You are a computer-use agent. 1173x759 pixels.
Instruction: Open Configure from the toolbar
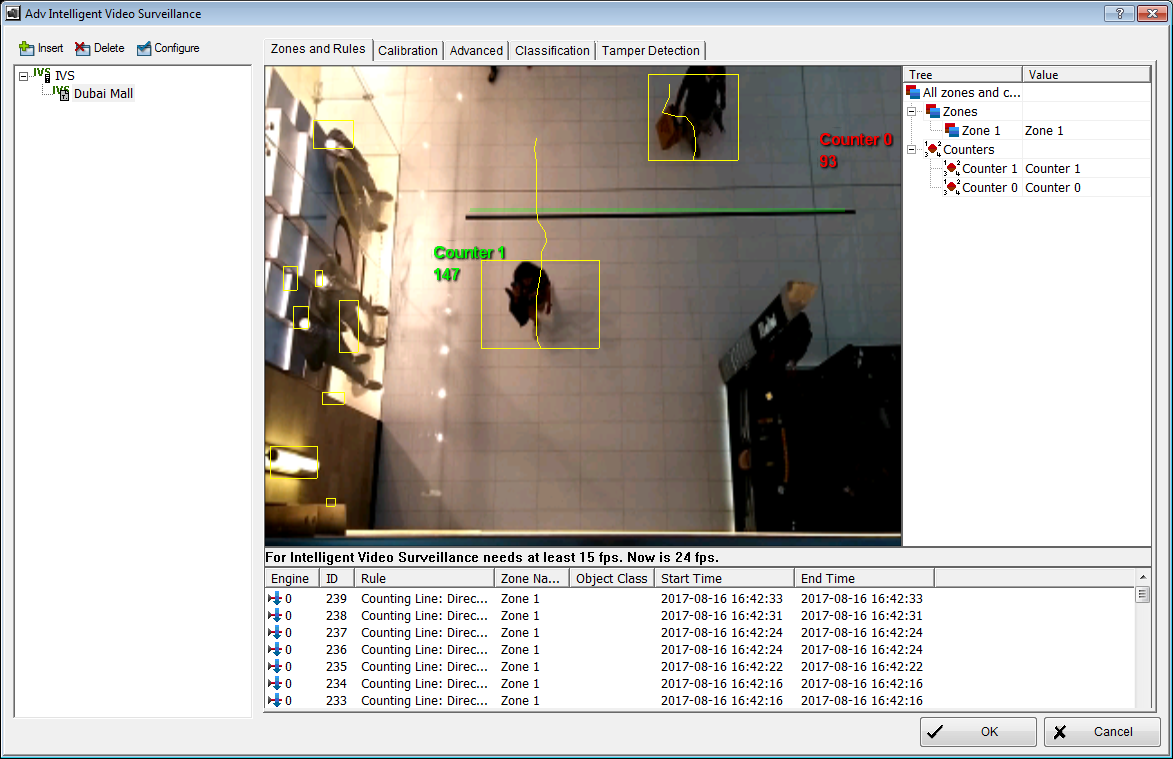144,48
